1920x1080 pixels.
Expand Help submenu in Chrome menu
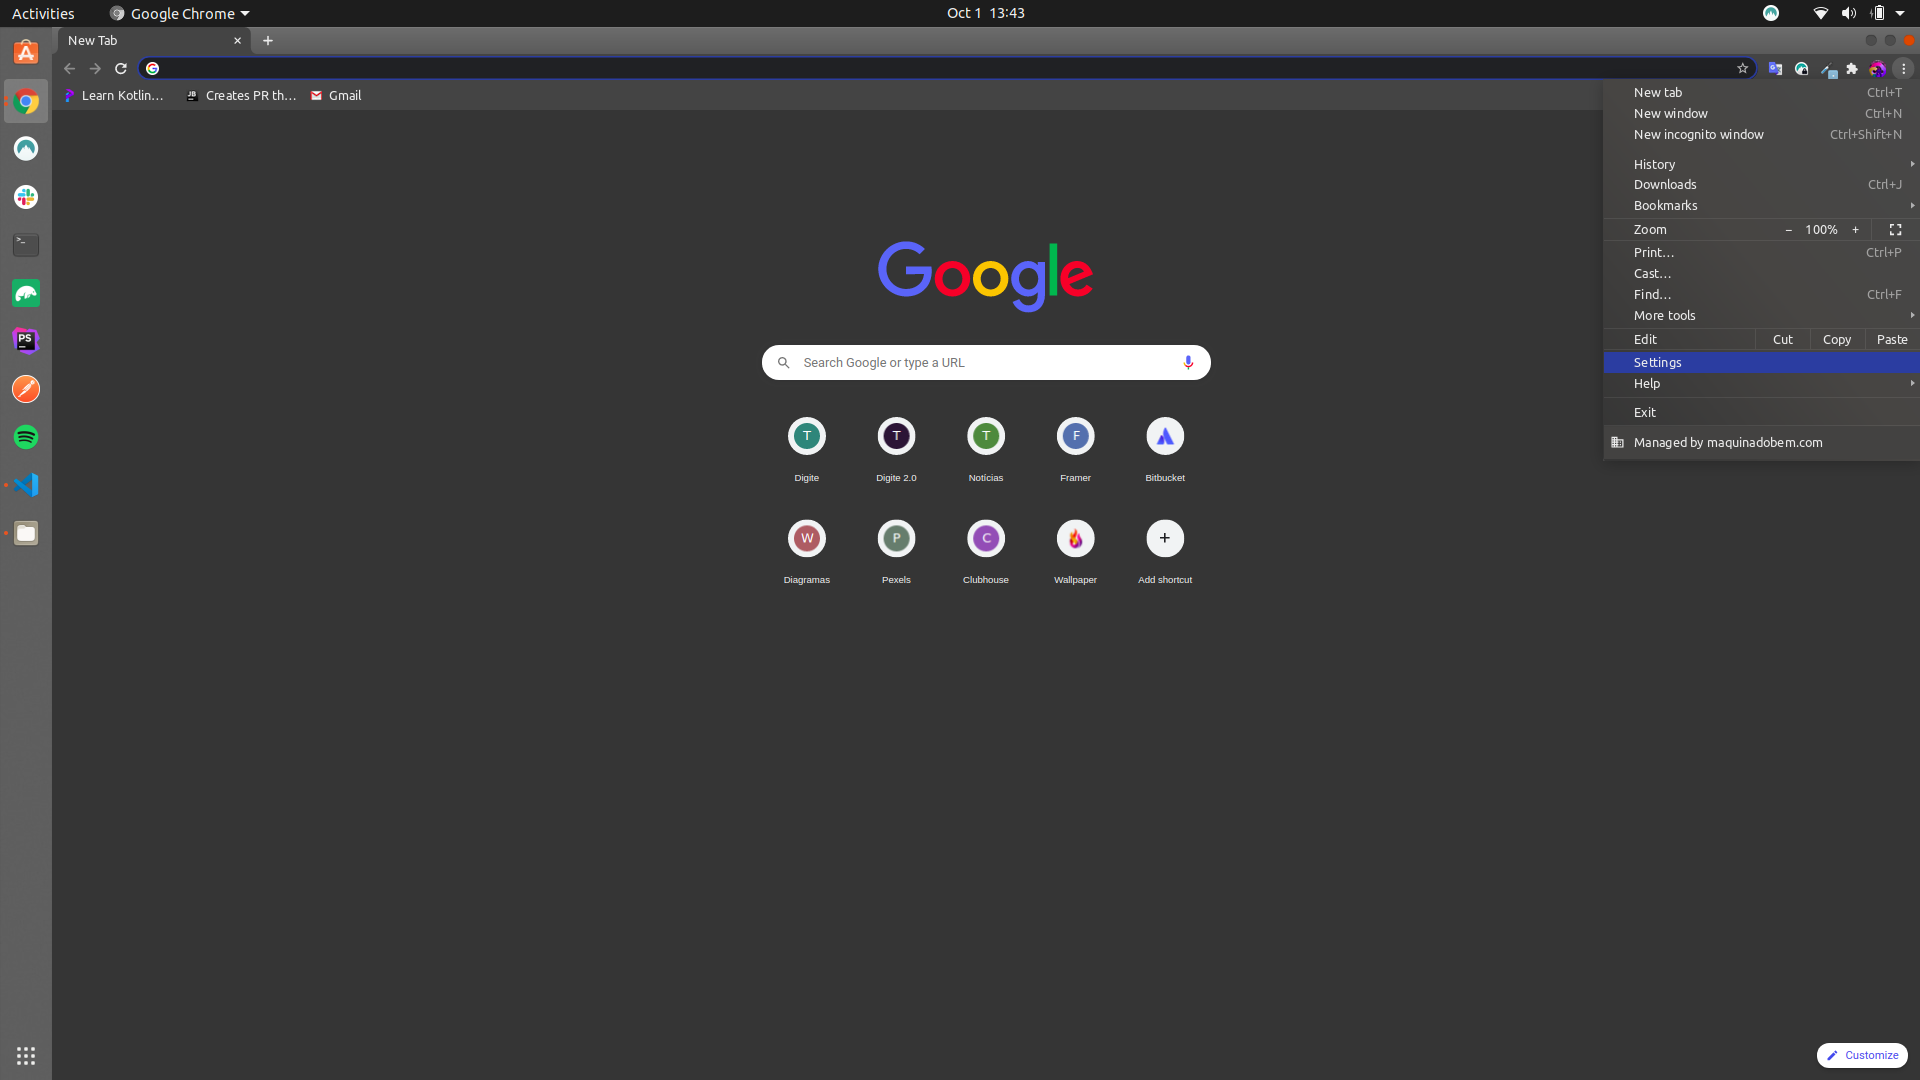point(1760,382)
